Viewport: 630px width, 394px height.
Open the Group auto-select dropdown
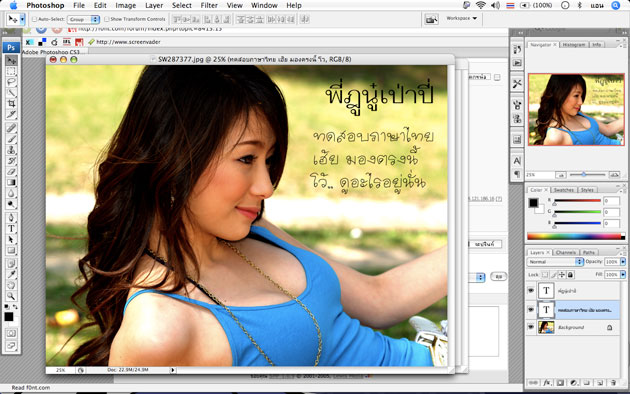click(83, 19)
